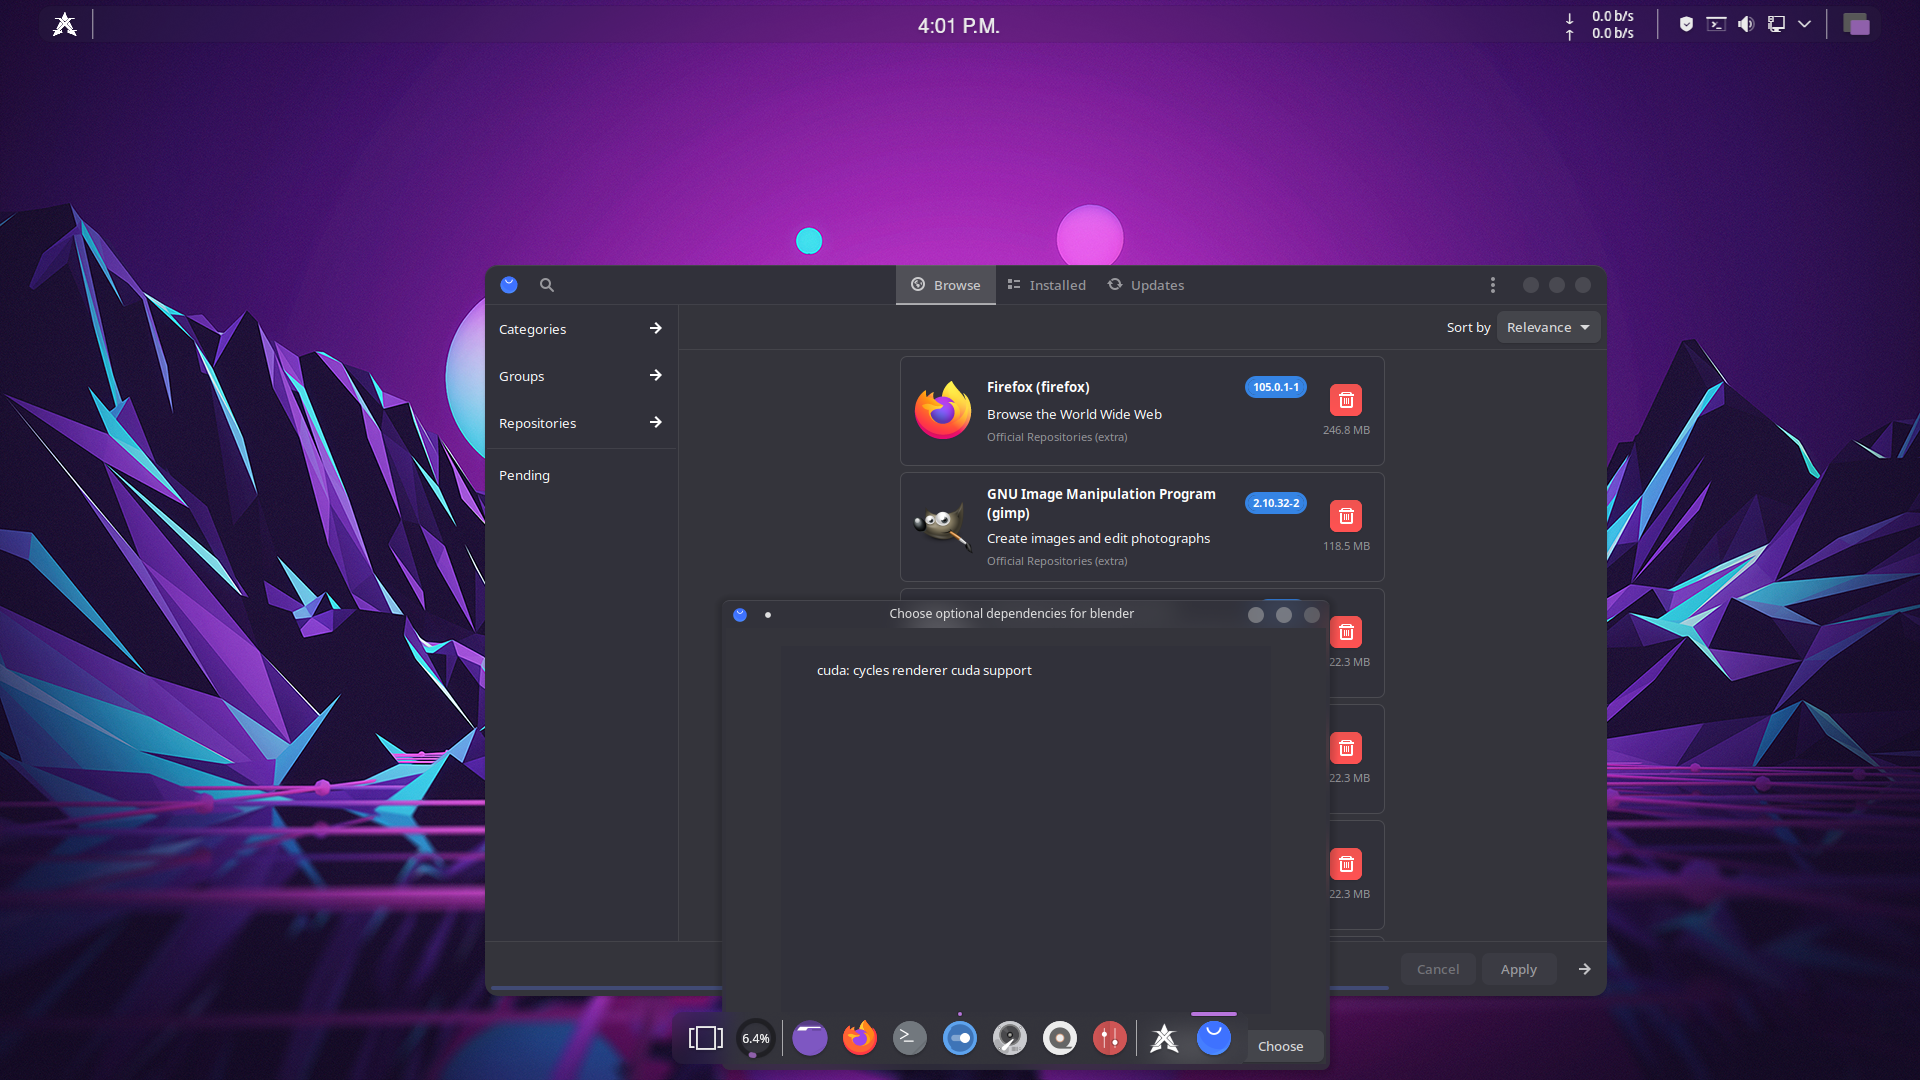Expand the Groups sidebar entry

click(x=581, y=376)
